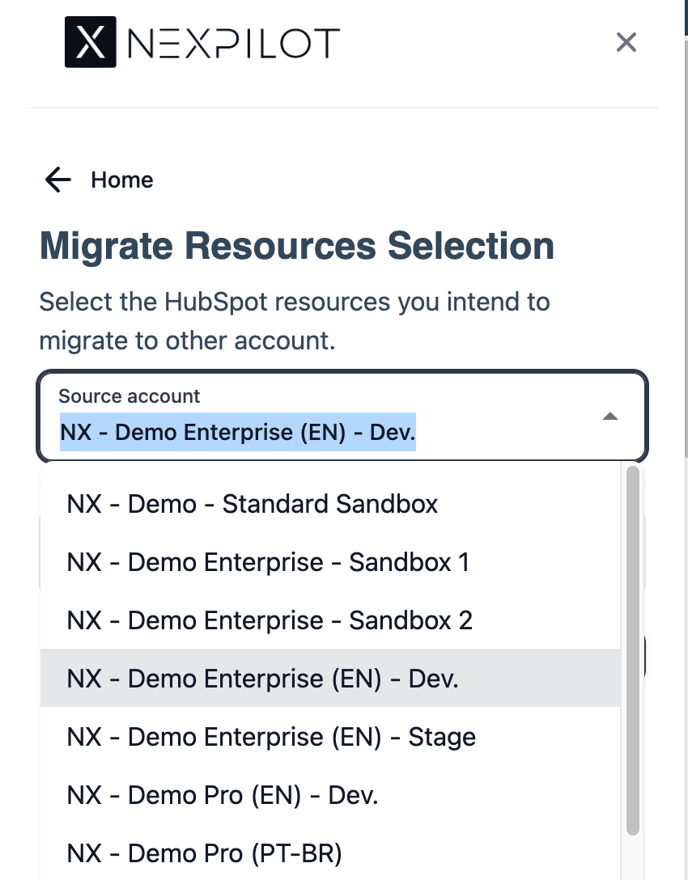Pick NX - Demo Pro (PT-BR) option

(x=204, y=853)
